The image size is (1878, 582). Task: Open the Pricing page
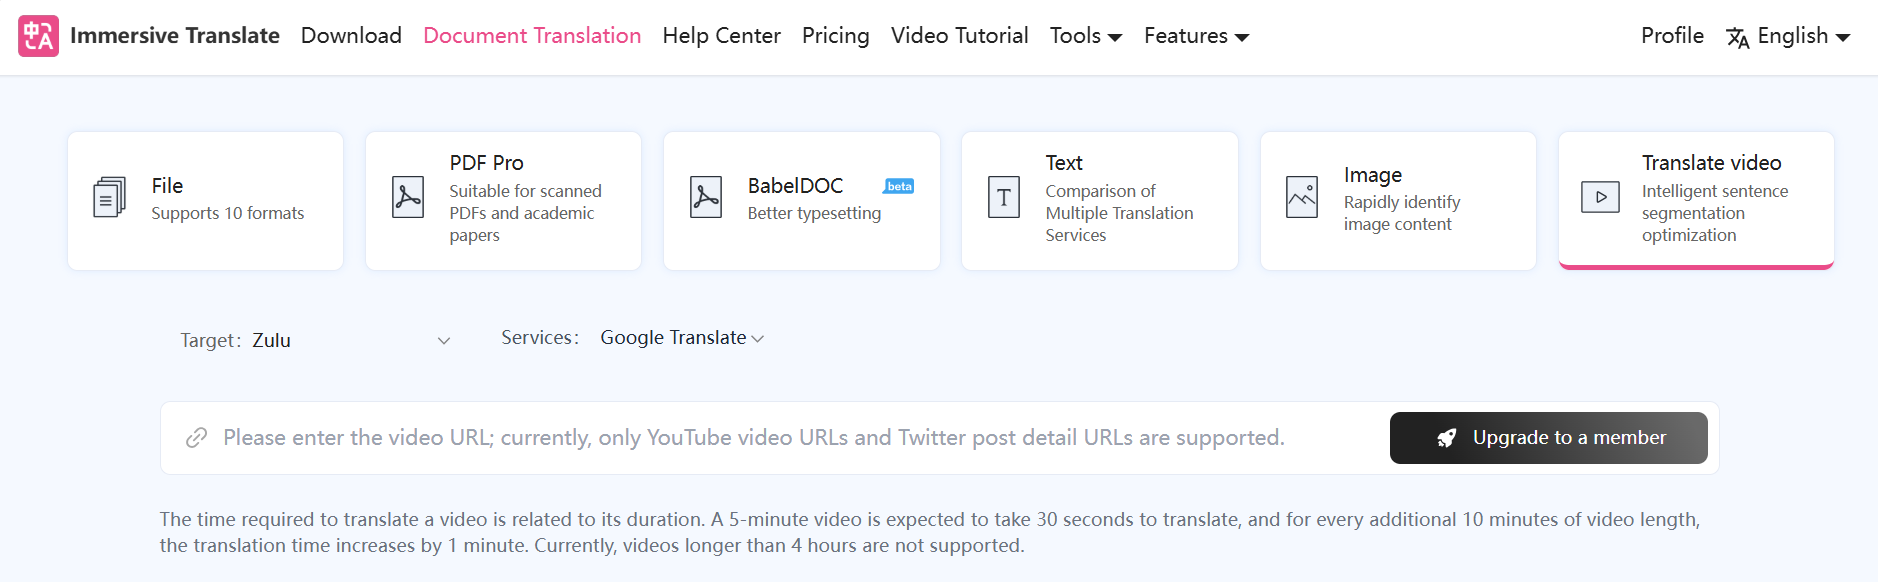(x=836, y=36)
